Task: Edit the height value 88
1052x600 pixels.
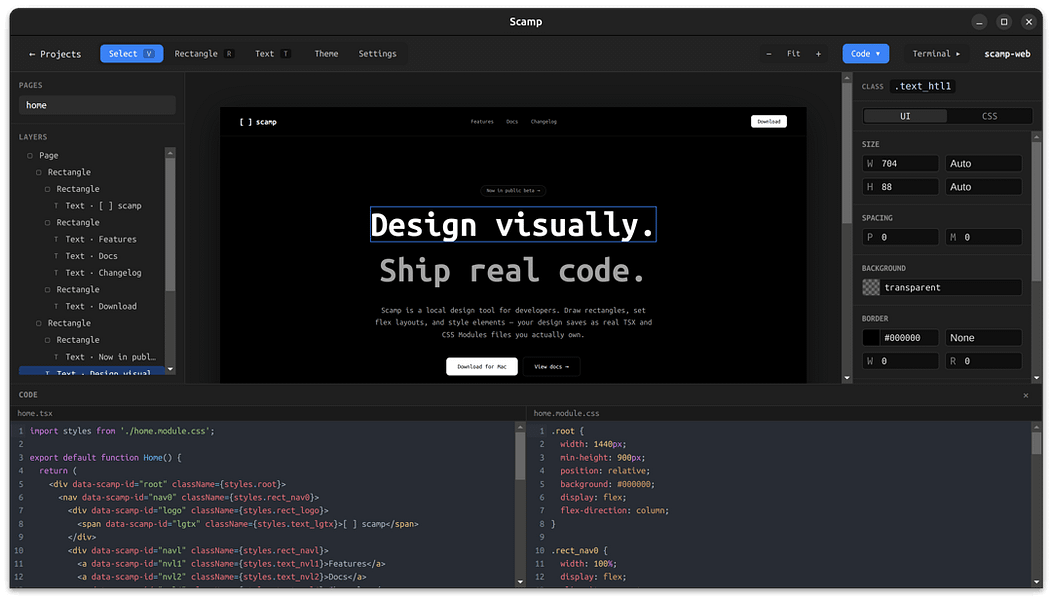Action: pyautogui.click(x=900, y=187)
